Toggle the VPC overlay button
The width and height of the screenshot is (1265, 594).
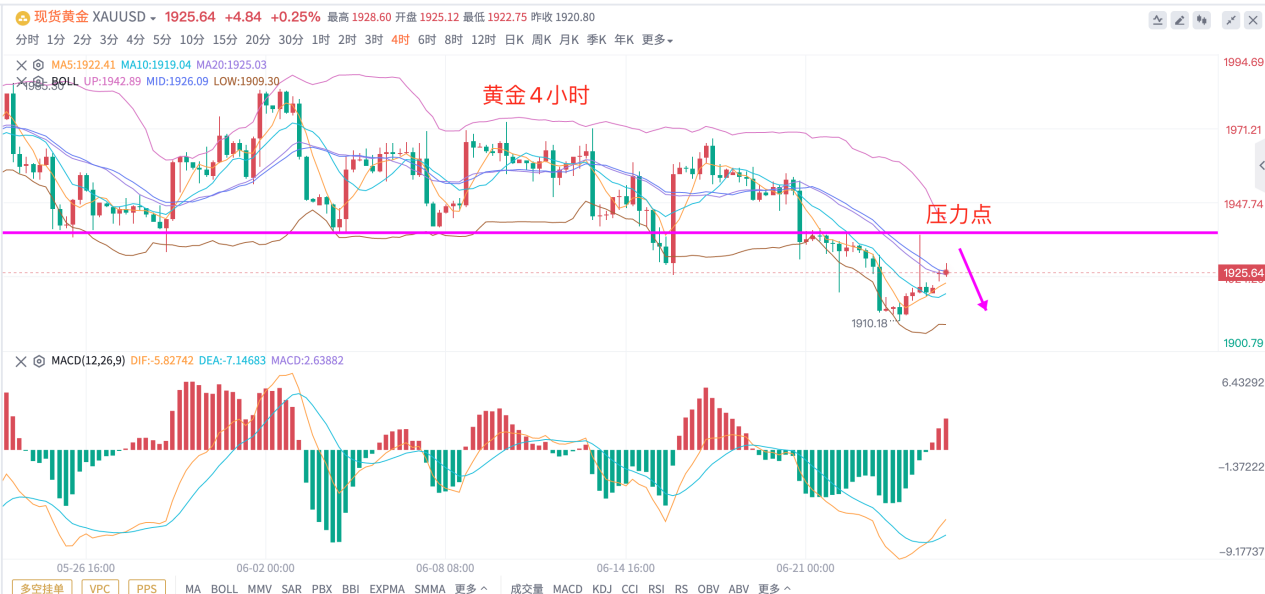(x=100, y=588)
